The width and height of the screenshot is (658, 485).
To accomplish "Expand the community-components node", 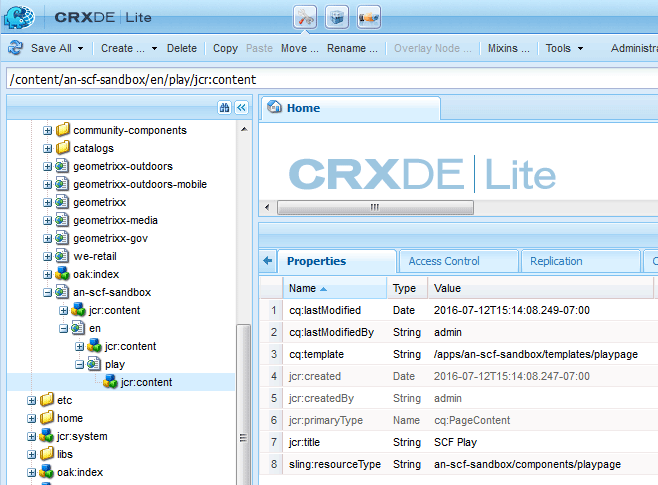I will click(47, 130).
